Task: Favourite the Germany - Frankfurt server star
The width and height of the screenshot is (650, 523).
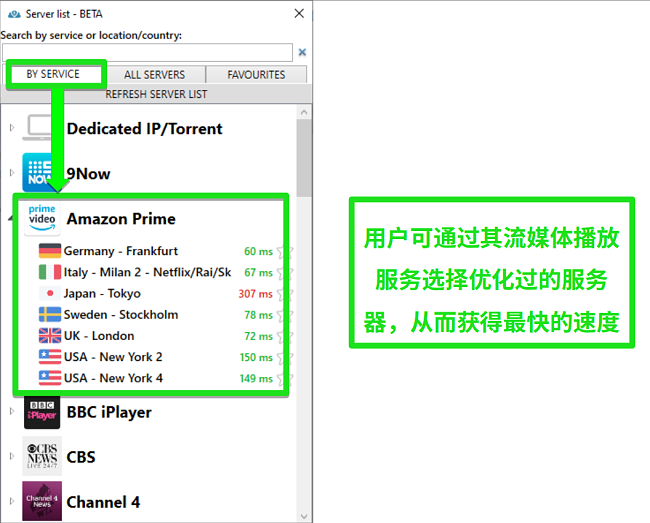Action: point(285,252)
